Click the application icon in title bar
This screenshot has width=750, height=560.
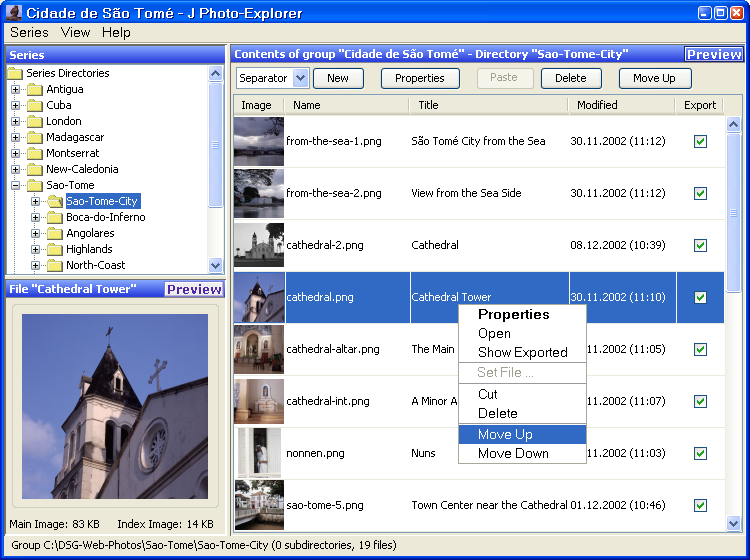pos(13,13)
